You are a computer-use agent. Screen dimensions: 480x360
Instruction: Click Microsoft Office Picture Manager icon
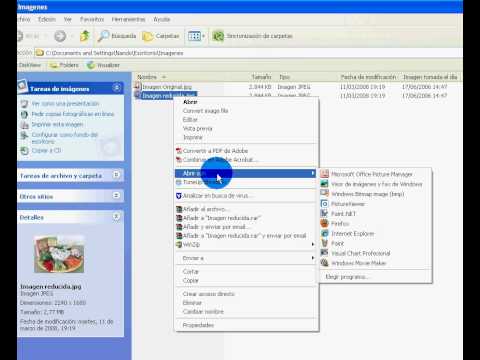tap(324, 174)
